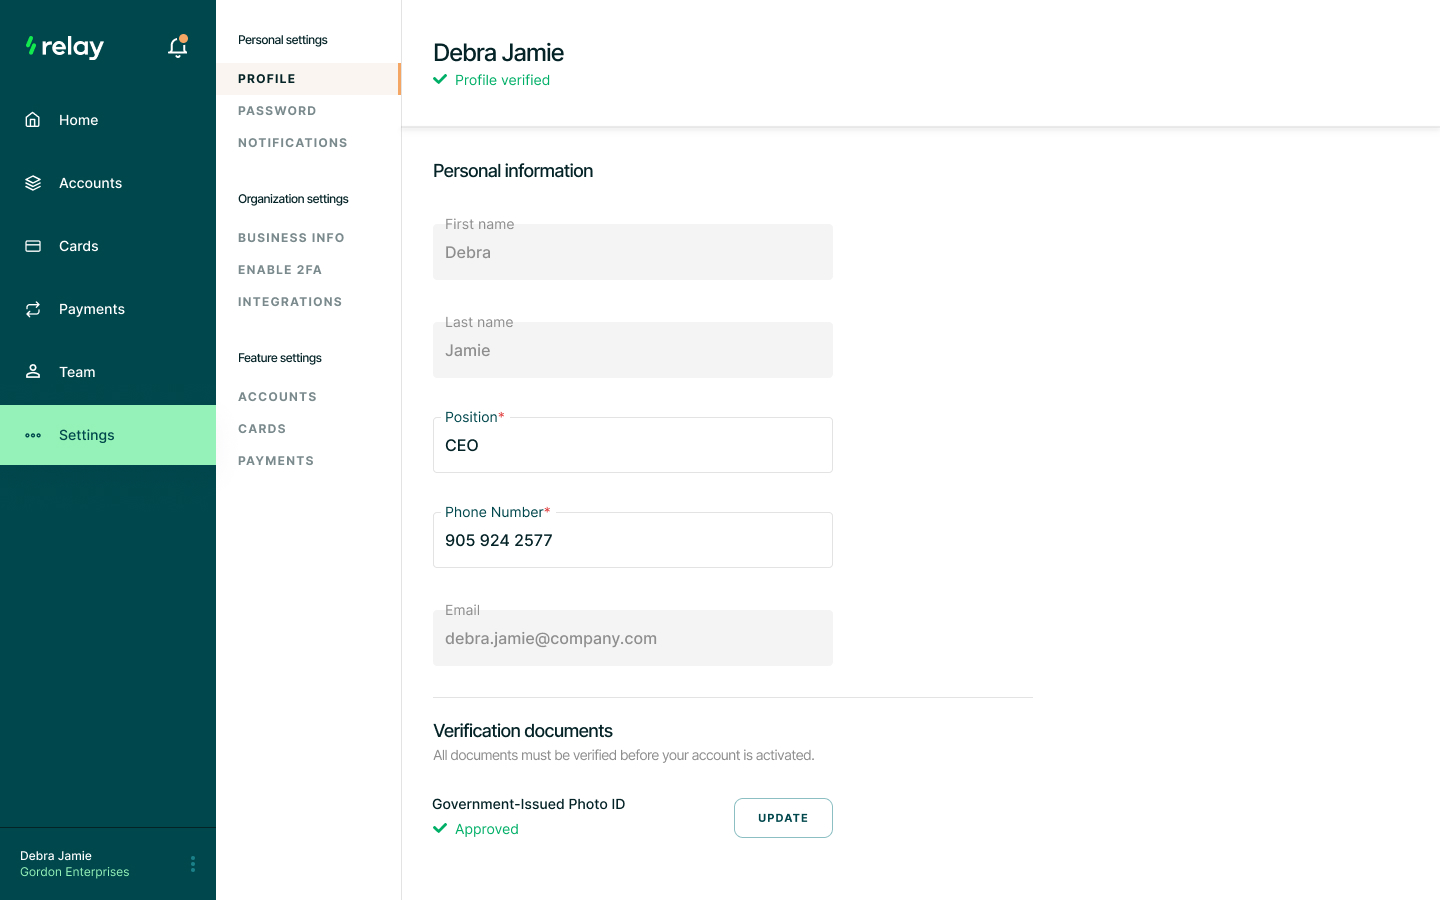Click the Relay logo
This screenshot has width=1440, height=900.
coord(65,47)
